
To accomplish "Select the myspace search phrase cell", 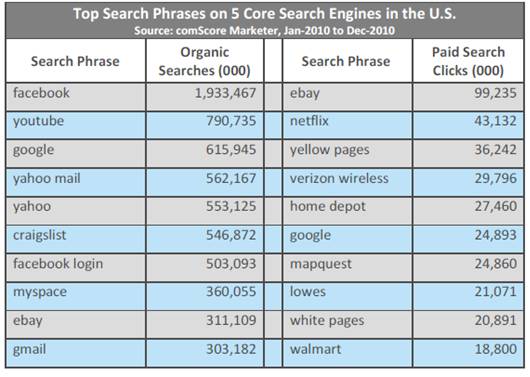I will tap(76, 296).
